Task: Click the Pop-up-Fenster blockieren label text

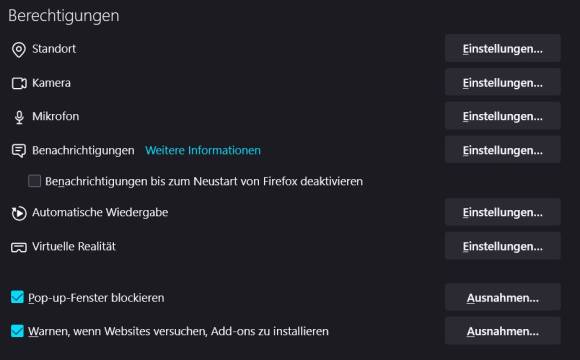Action: click(96, 298)
